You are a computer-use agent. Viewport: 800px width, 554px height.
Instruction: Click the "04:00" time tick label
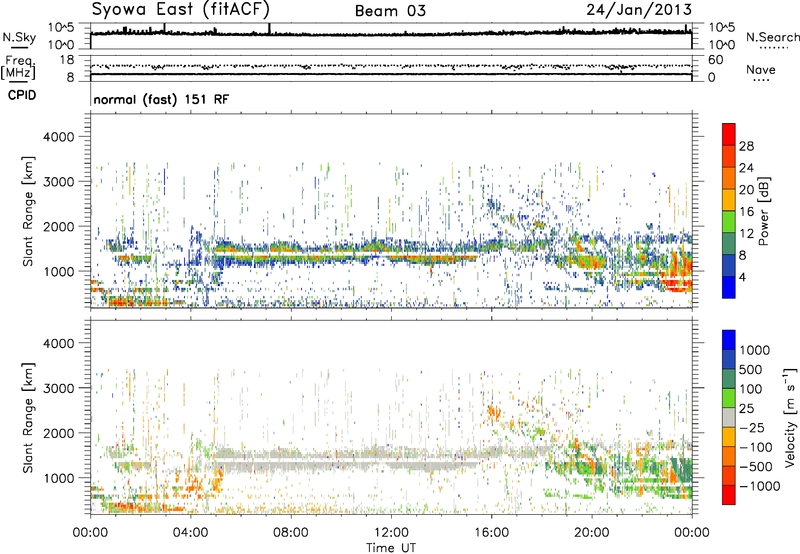(x=191, y=533)
